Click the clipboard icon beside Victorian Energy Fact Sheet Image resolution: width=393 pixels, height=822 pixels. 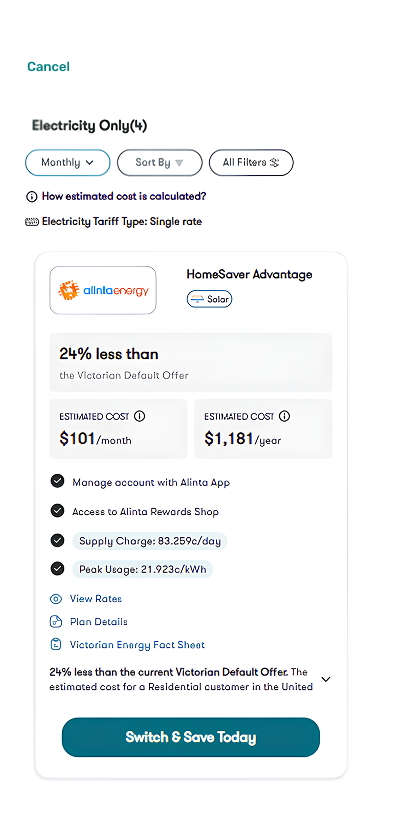pyautogui.click(x=56, y=645)
